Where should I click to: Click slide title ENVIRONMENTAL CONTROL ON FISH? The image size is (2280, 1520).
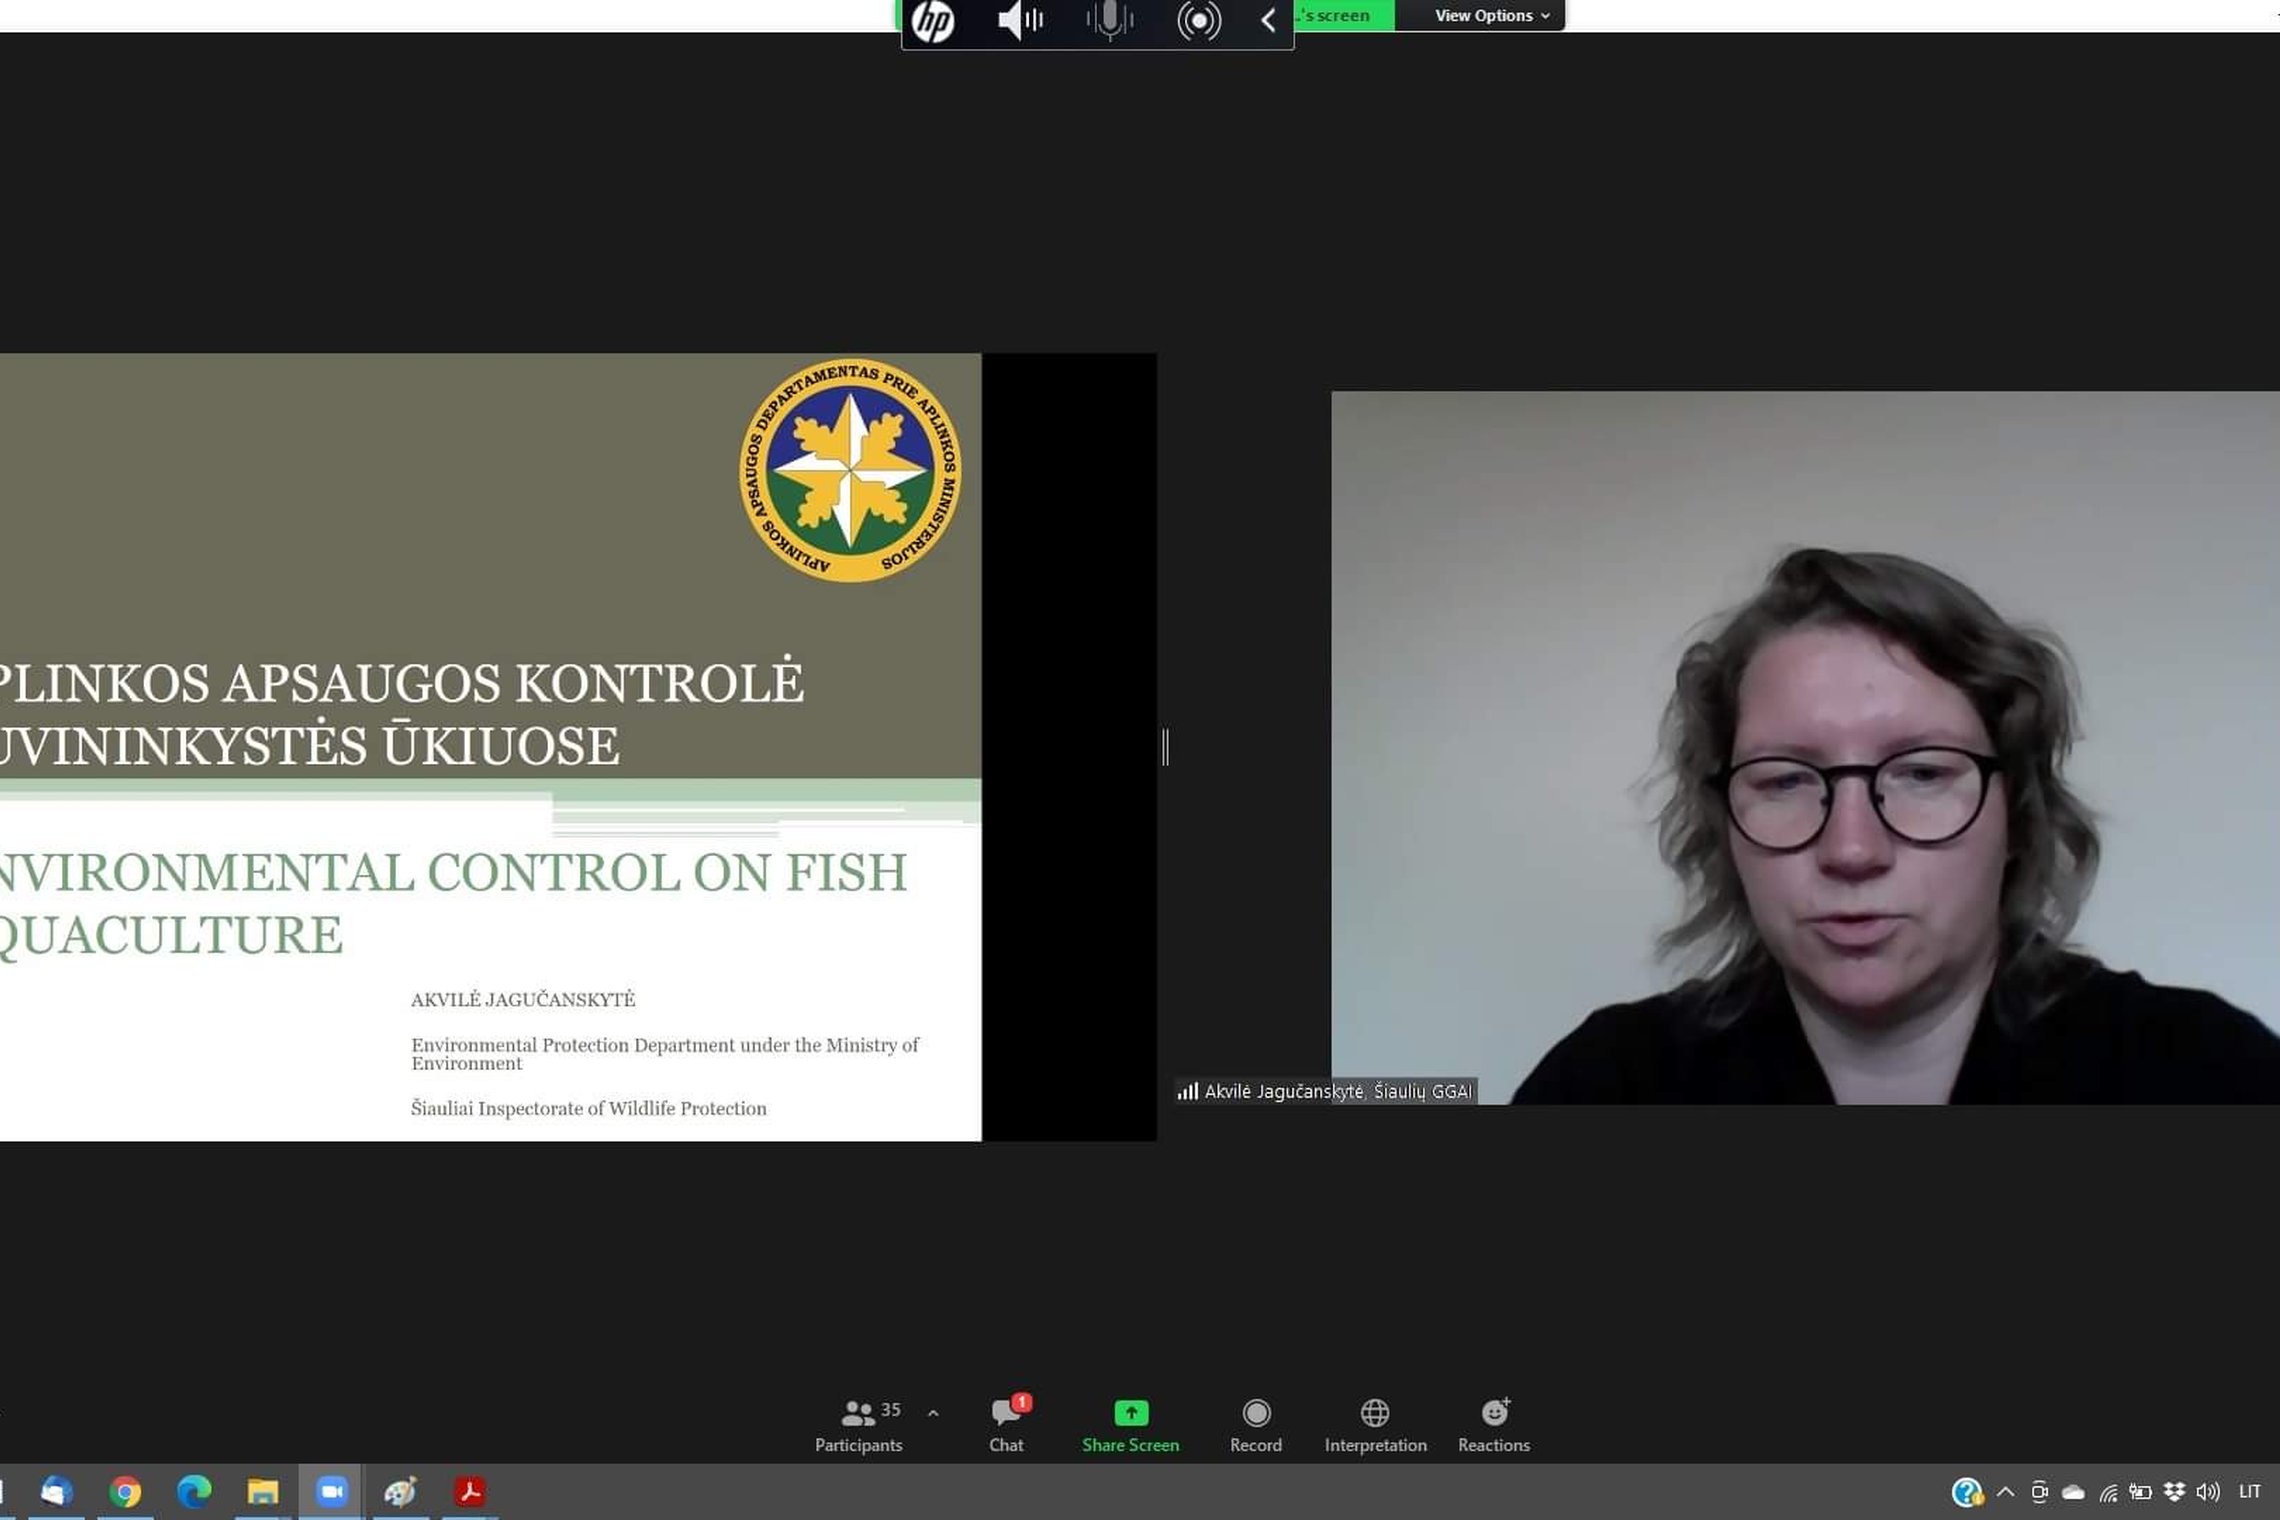[453, 872]
